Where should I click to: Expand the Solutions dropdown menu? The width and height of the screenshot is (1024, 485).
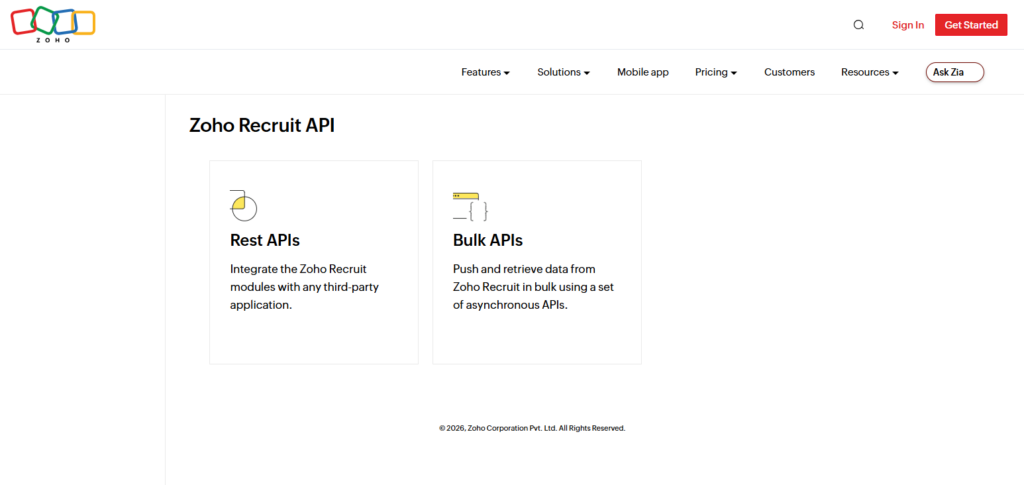564,72
